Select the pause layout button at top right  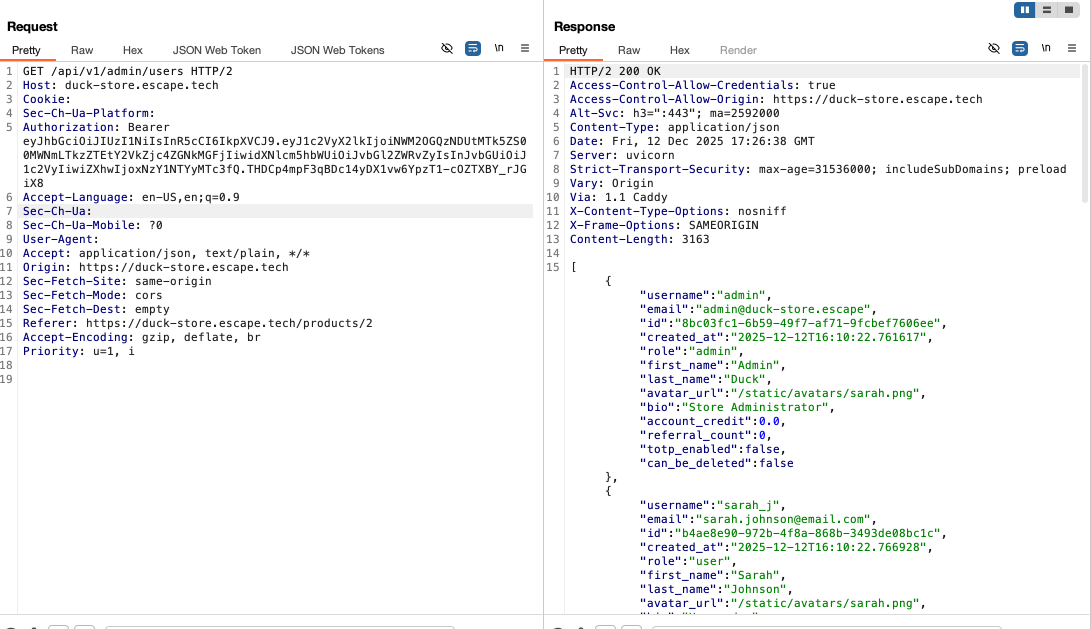click(1022, 10)
